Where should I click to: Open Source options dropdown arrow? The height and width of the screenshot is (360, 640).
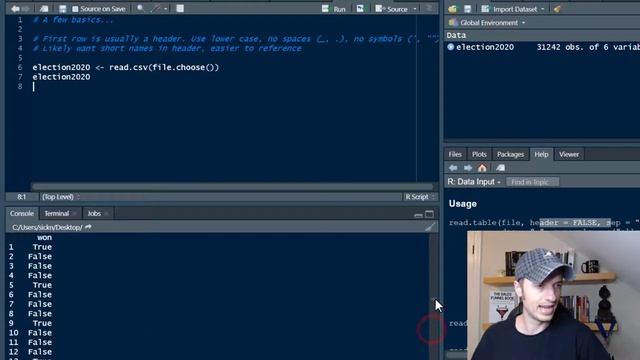415,9
